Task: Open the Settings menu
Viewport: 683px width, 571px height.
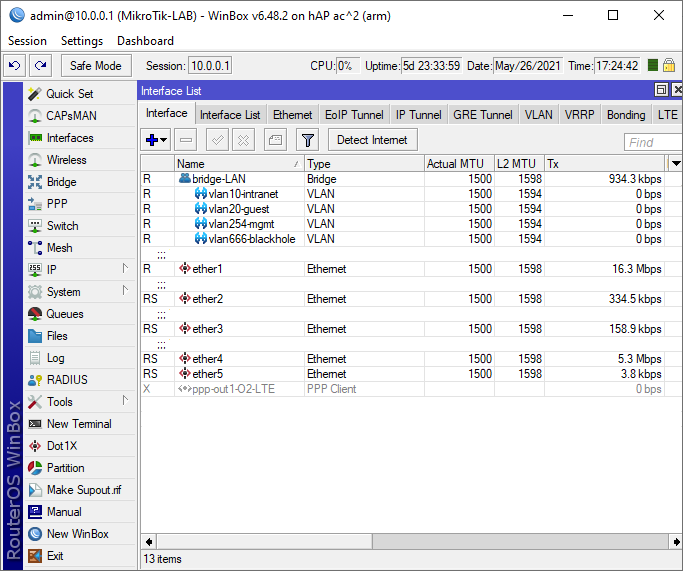Action: click(x=82, y=41)
